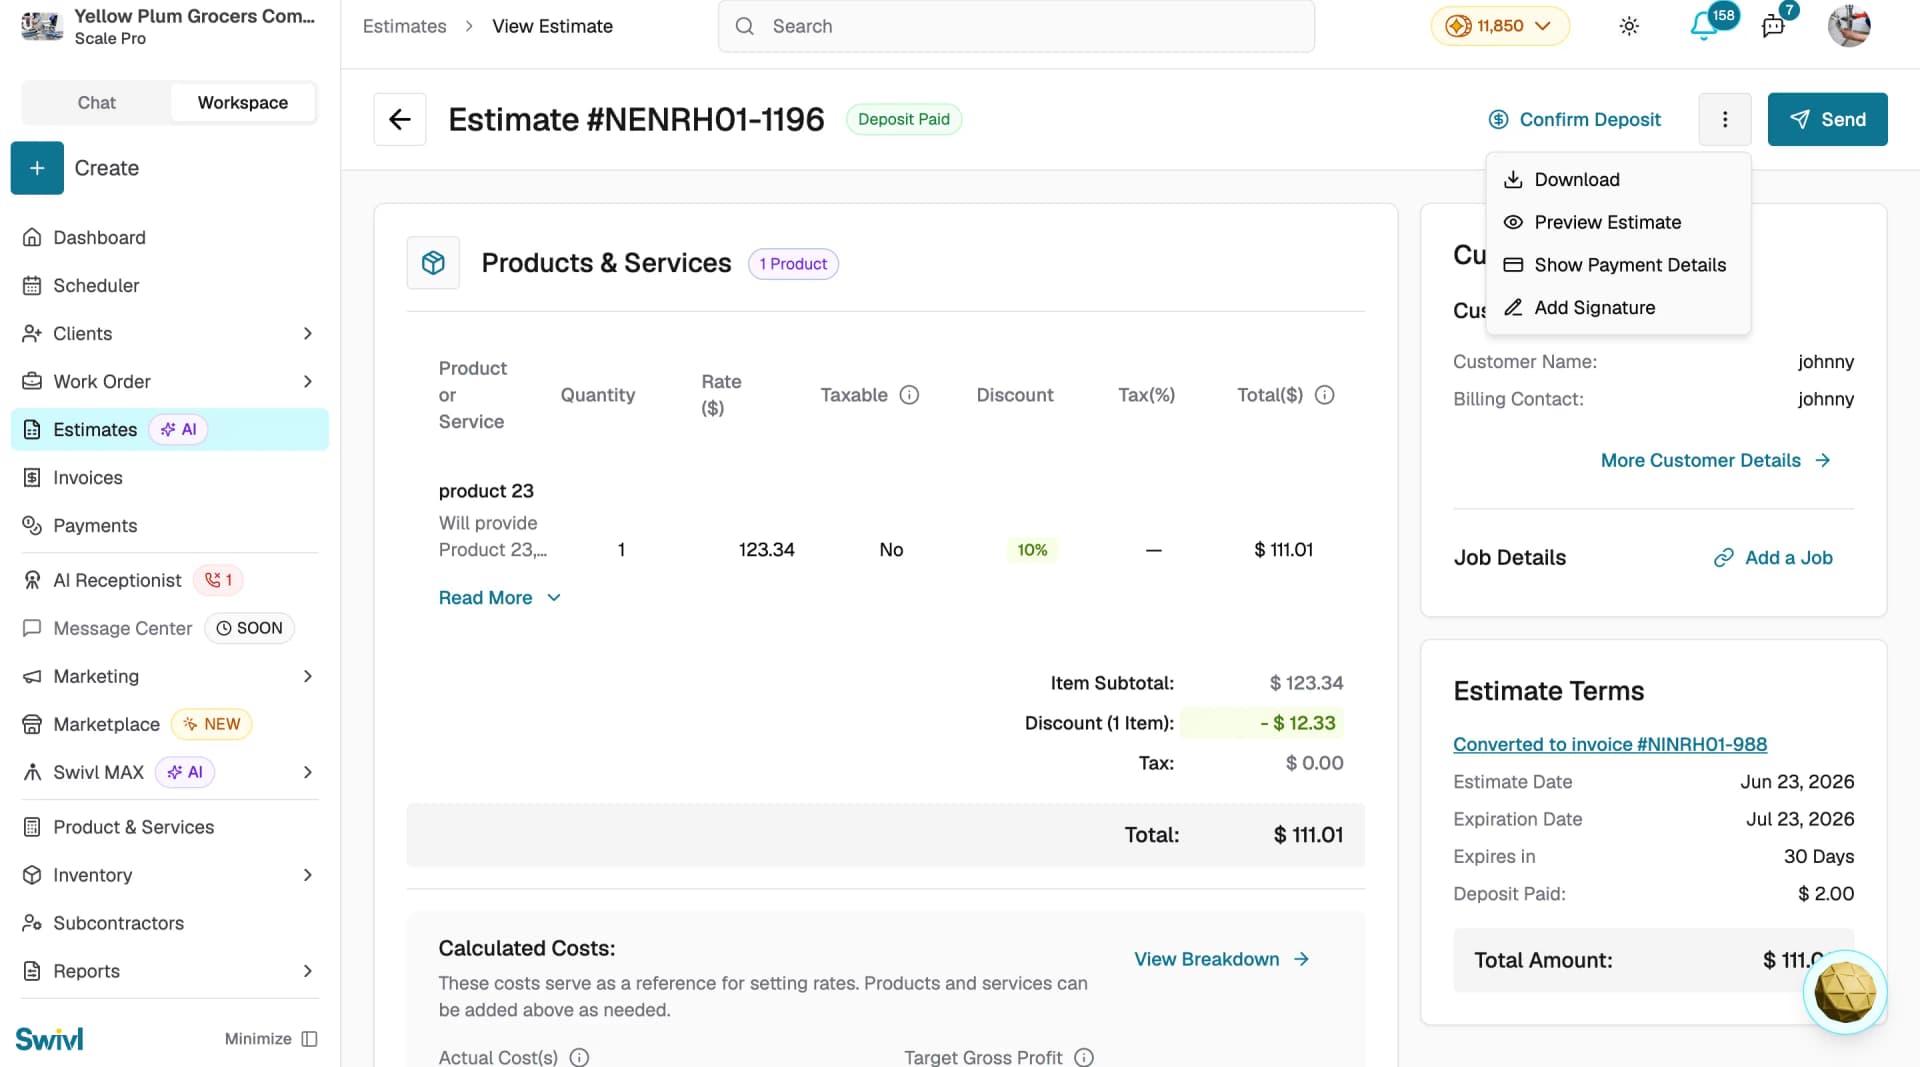Expand the Inventory submenu chevron
The image size is (1920, 1067).
click(x=307, y=875)
